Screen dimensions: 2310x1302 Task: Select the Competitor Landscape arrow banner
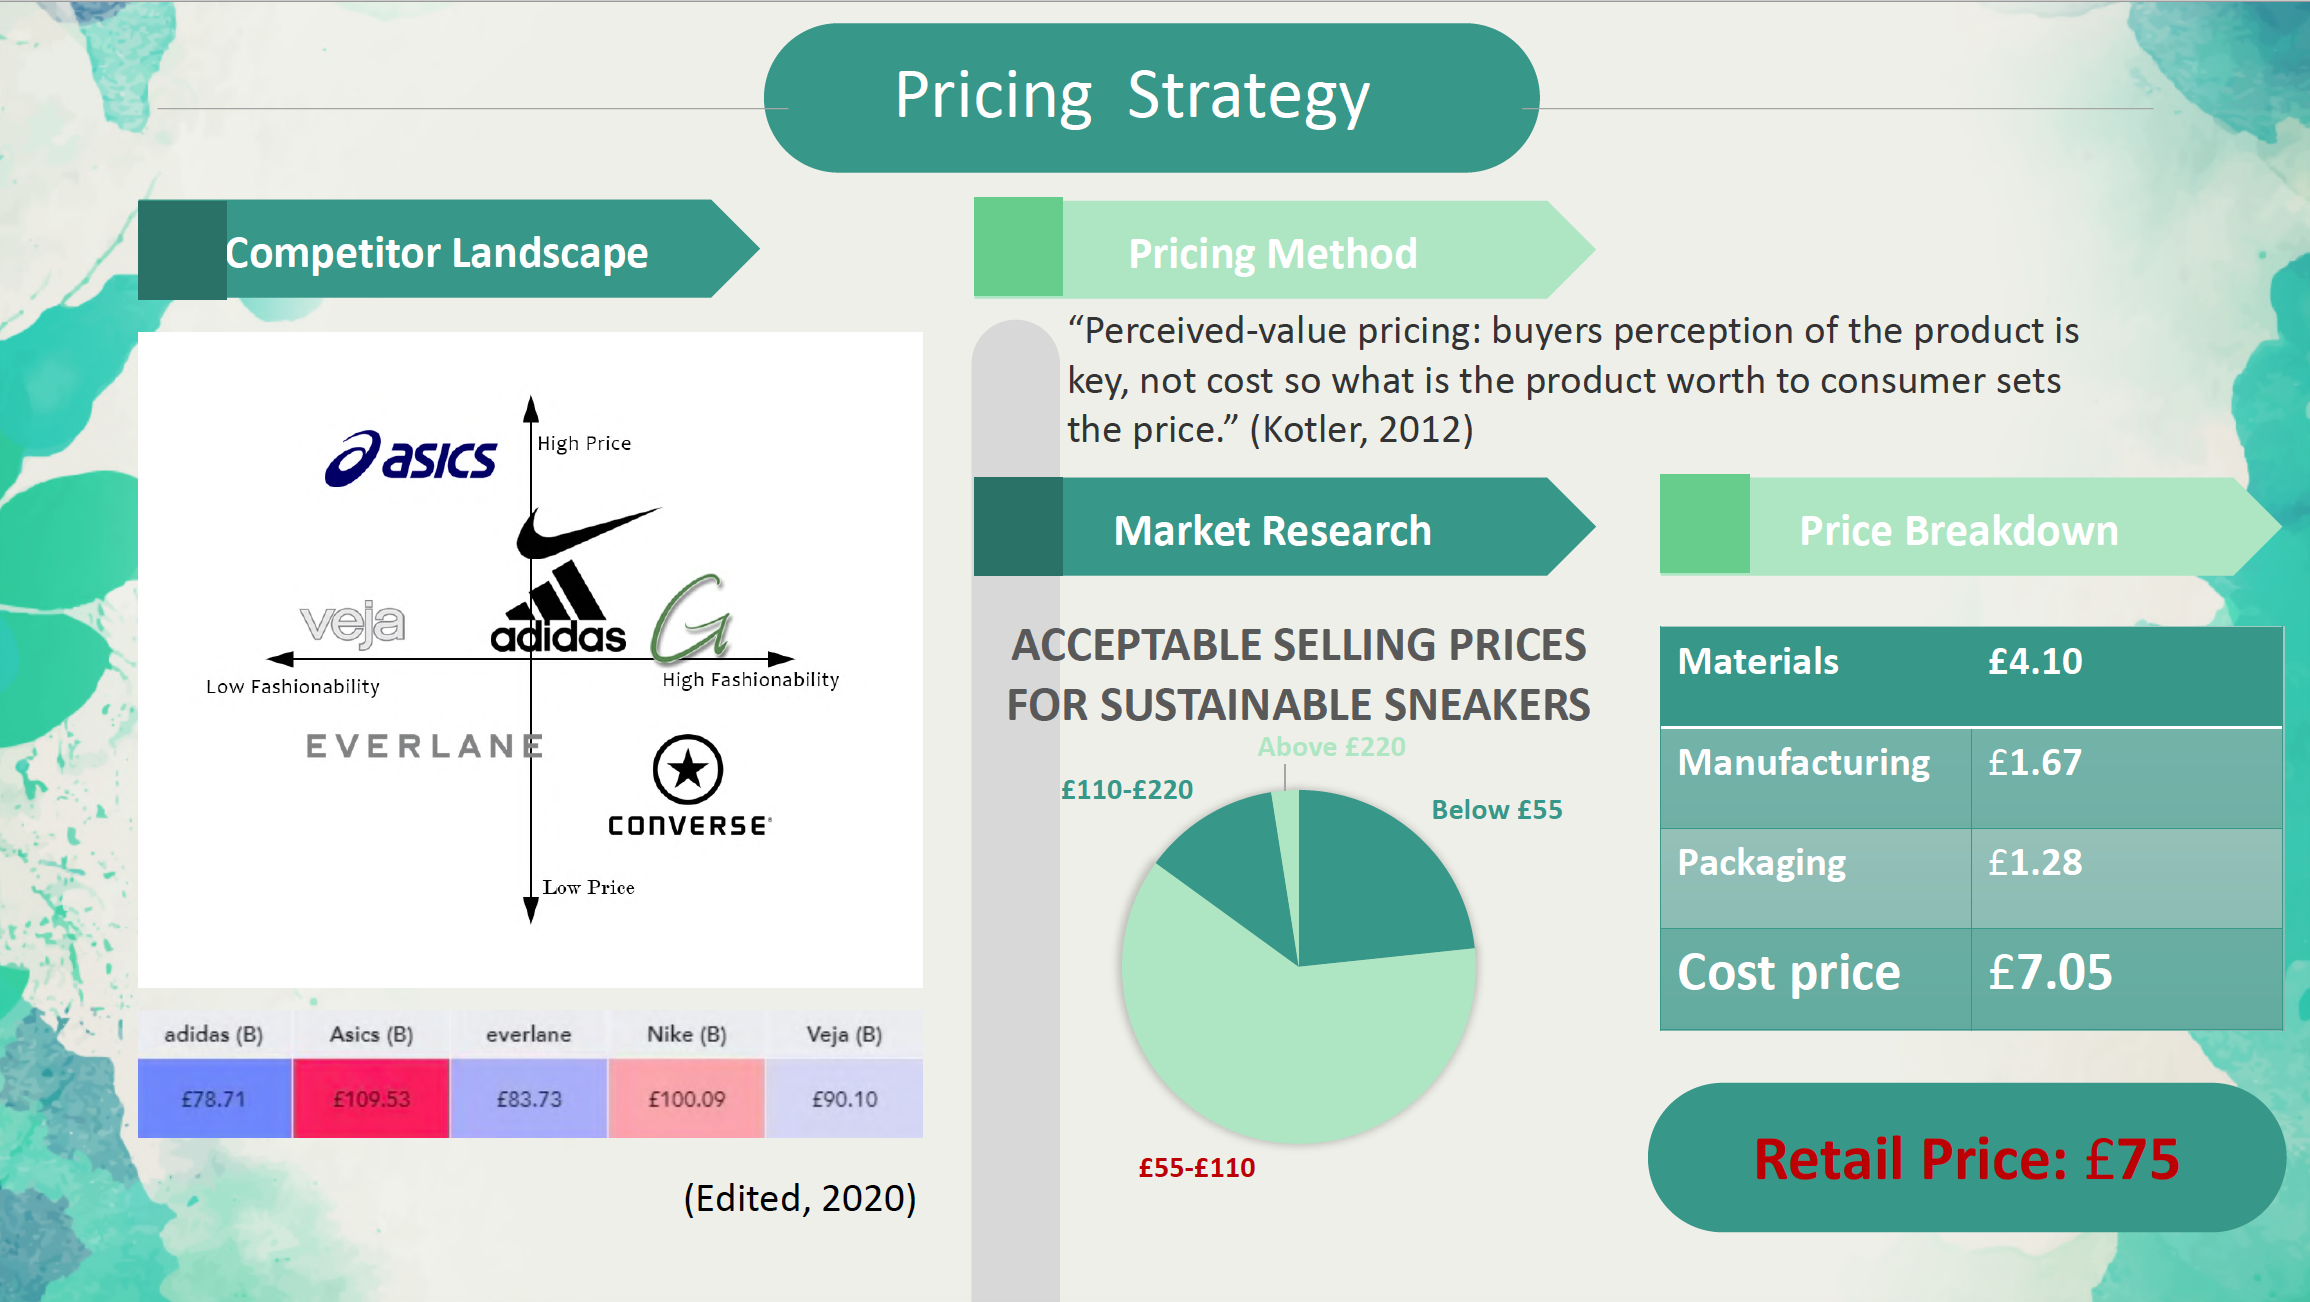click(x=448, y=249)
